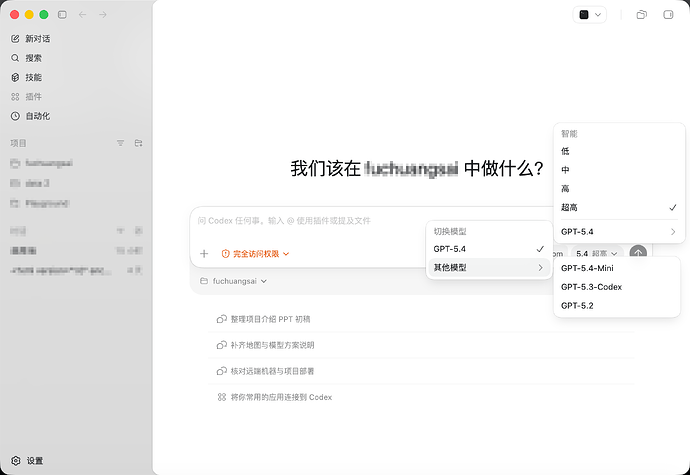
Task: Select 中 intelligence level
Action: (x=619, y=170)
